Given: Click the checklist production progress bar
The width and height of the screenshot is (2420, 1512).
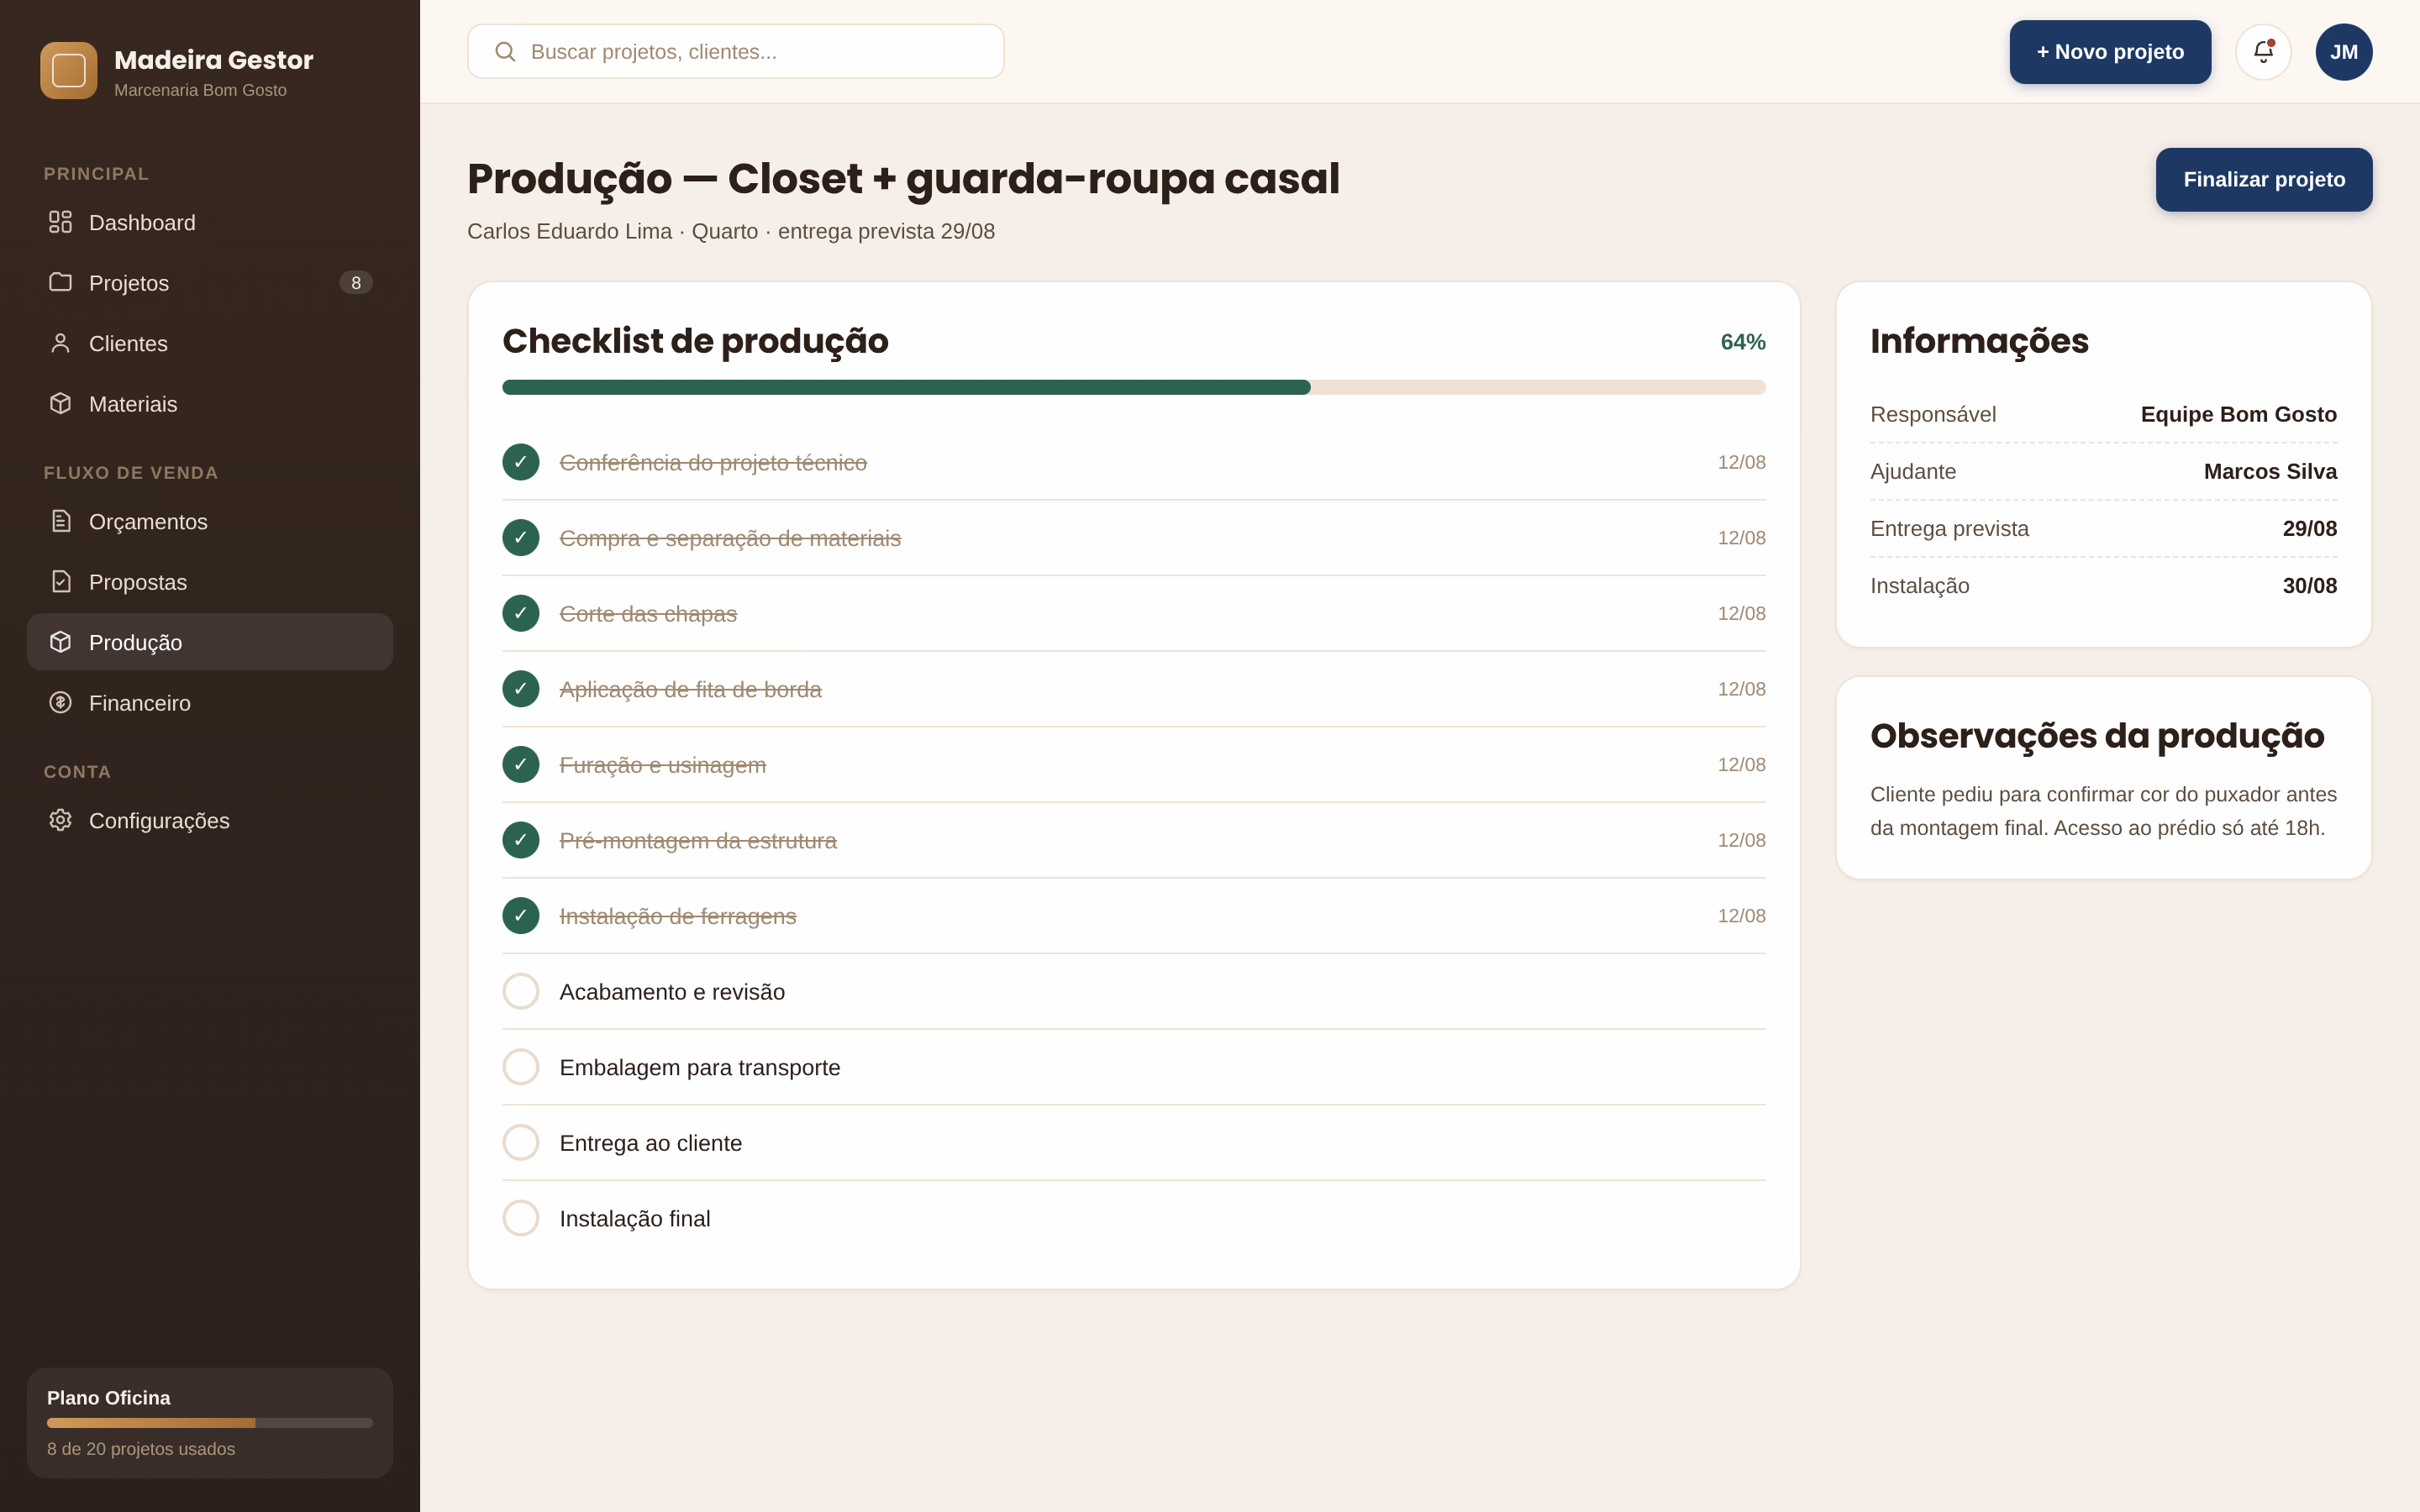Looking at the screenshot, I should click(1134, 387).
